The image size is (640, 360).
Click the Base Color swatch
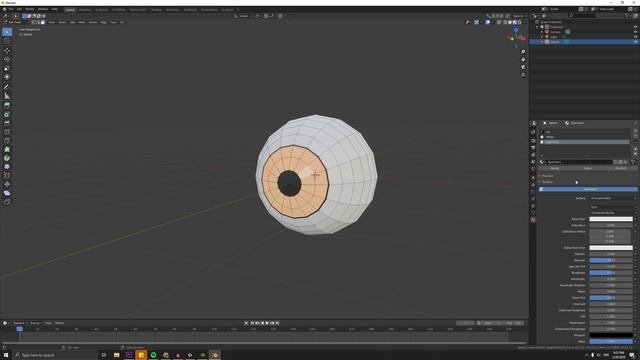click(x=611, y=219)
